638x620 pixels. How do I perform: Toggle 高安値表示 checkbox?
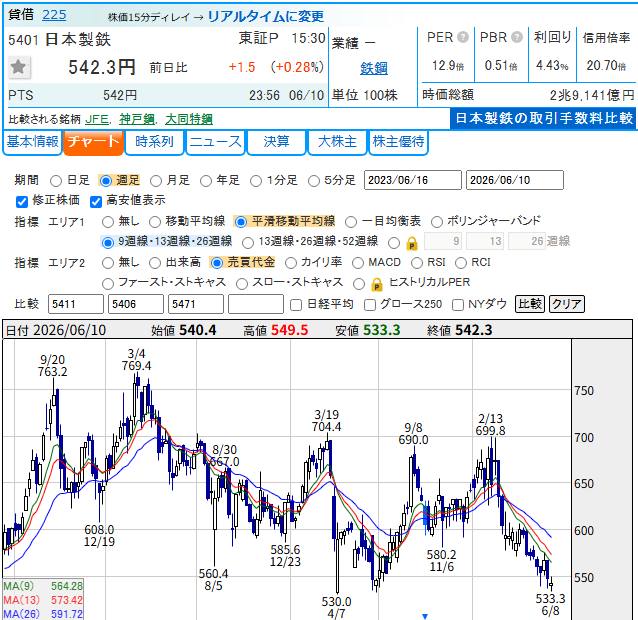point(96,201)
